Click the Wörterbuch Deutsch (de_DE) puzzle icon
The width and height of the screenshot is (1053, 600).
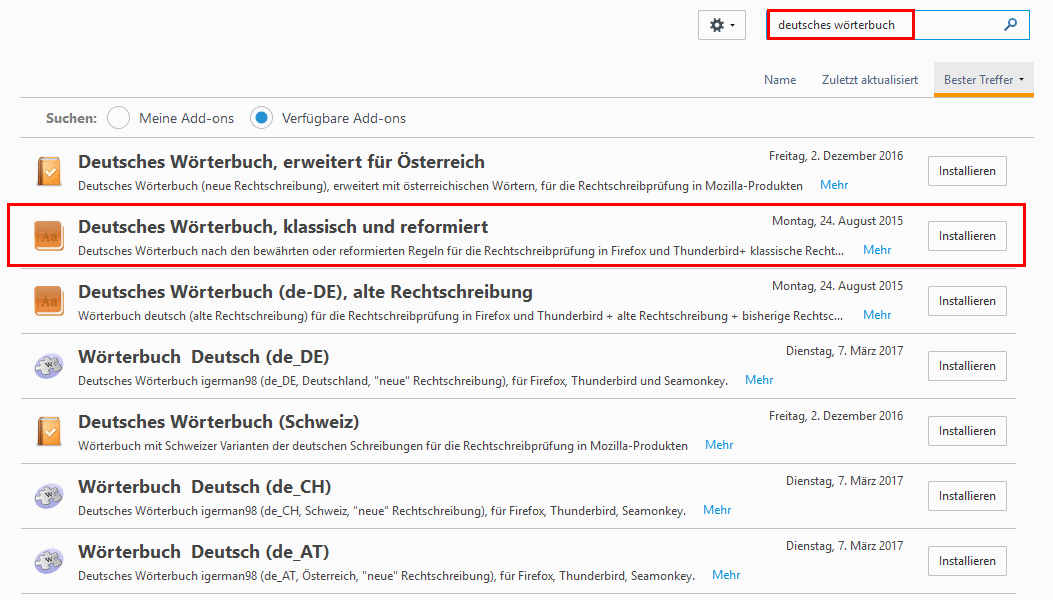coord(49,366)
